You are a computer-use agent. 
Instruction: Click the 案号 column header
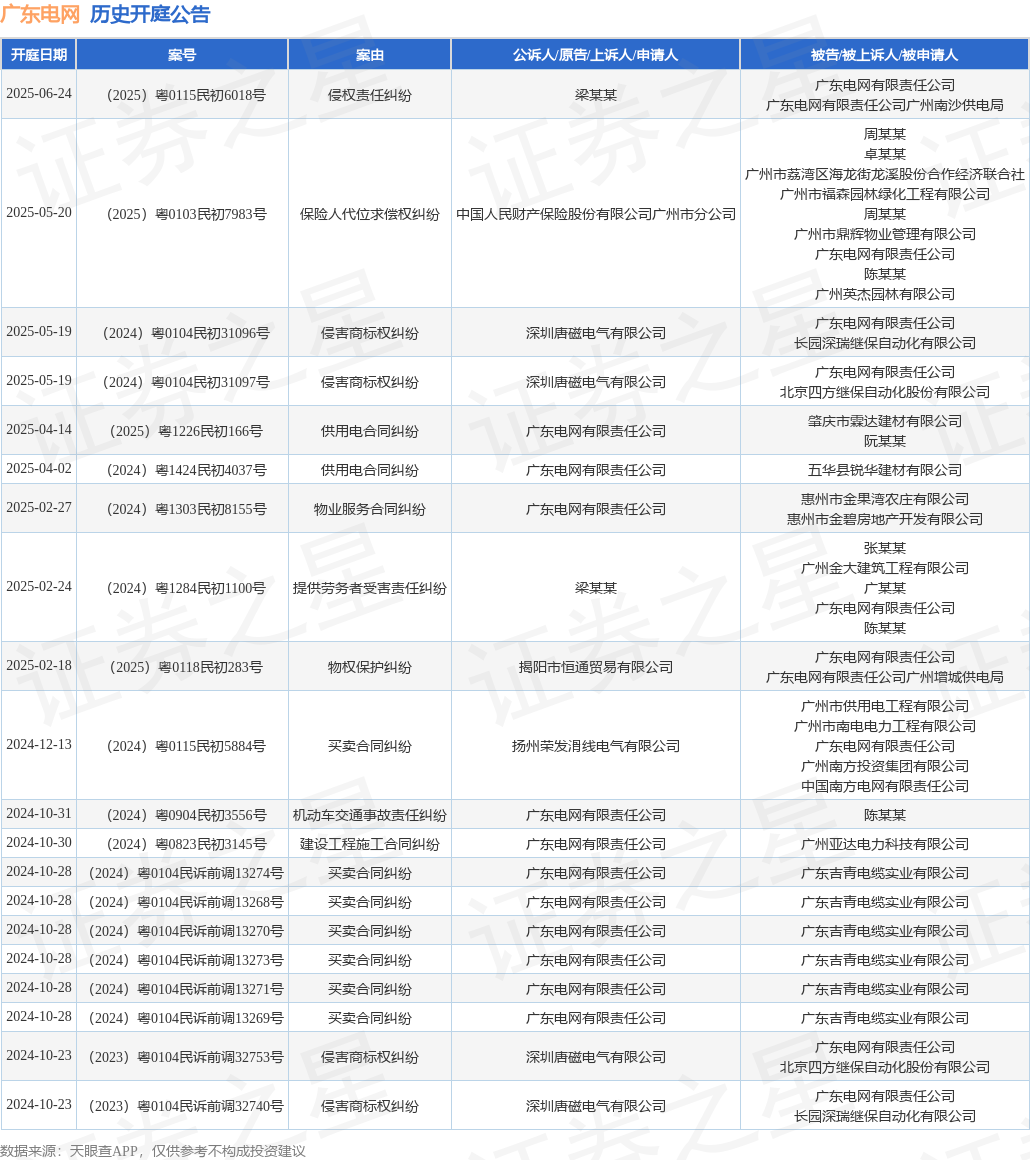pyautogui.click(x=182, y=55)
